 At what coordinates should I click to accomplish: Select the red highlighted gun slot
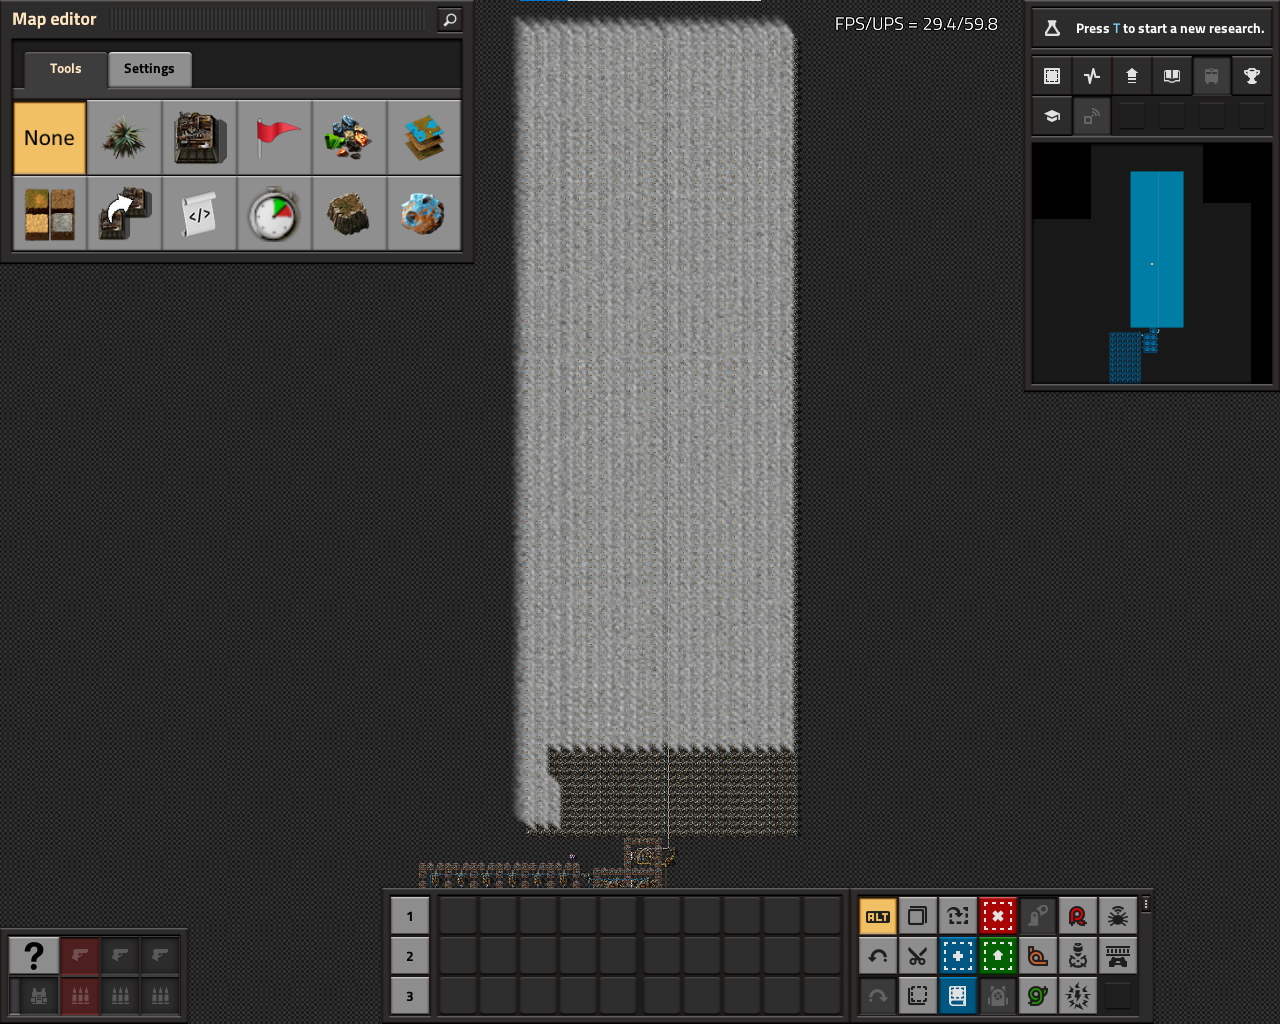click(x=80, y=956)
